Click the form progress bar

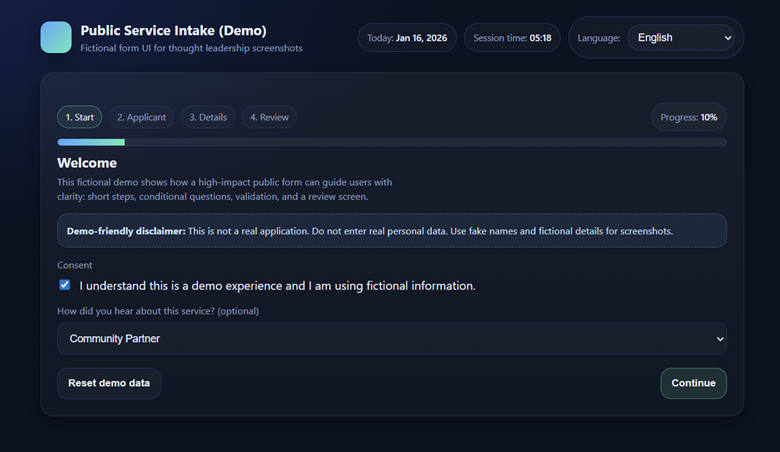392,142
